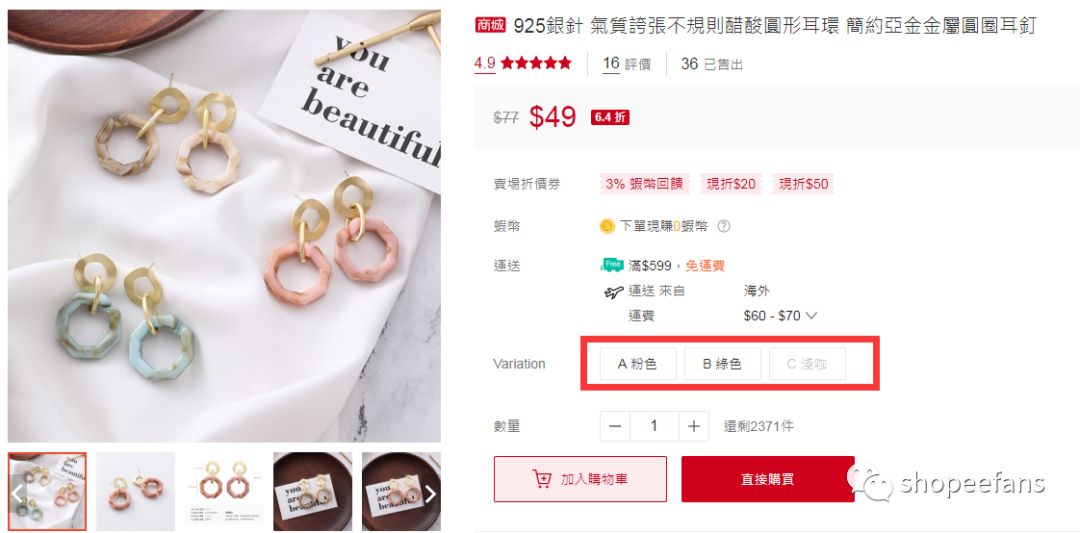The image size is (1080, 533).
Task: Click the green Free shipping truck icon
Action: point(612,265)
